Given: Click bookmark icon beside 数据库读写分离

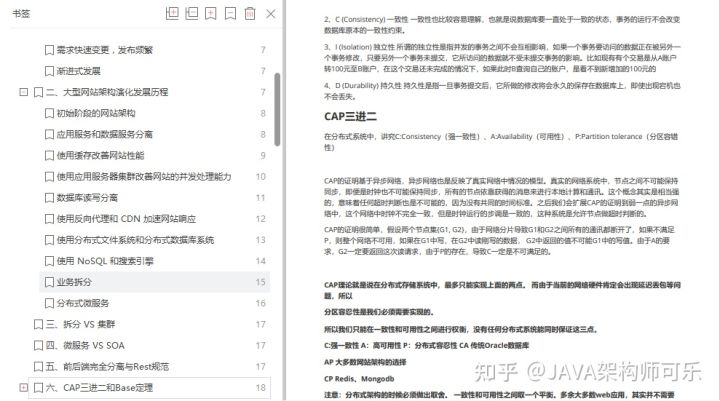Looking at the screenshot, I should 49,198.
